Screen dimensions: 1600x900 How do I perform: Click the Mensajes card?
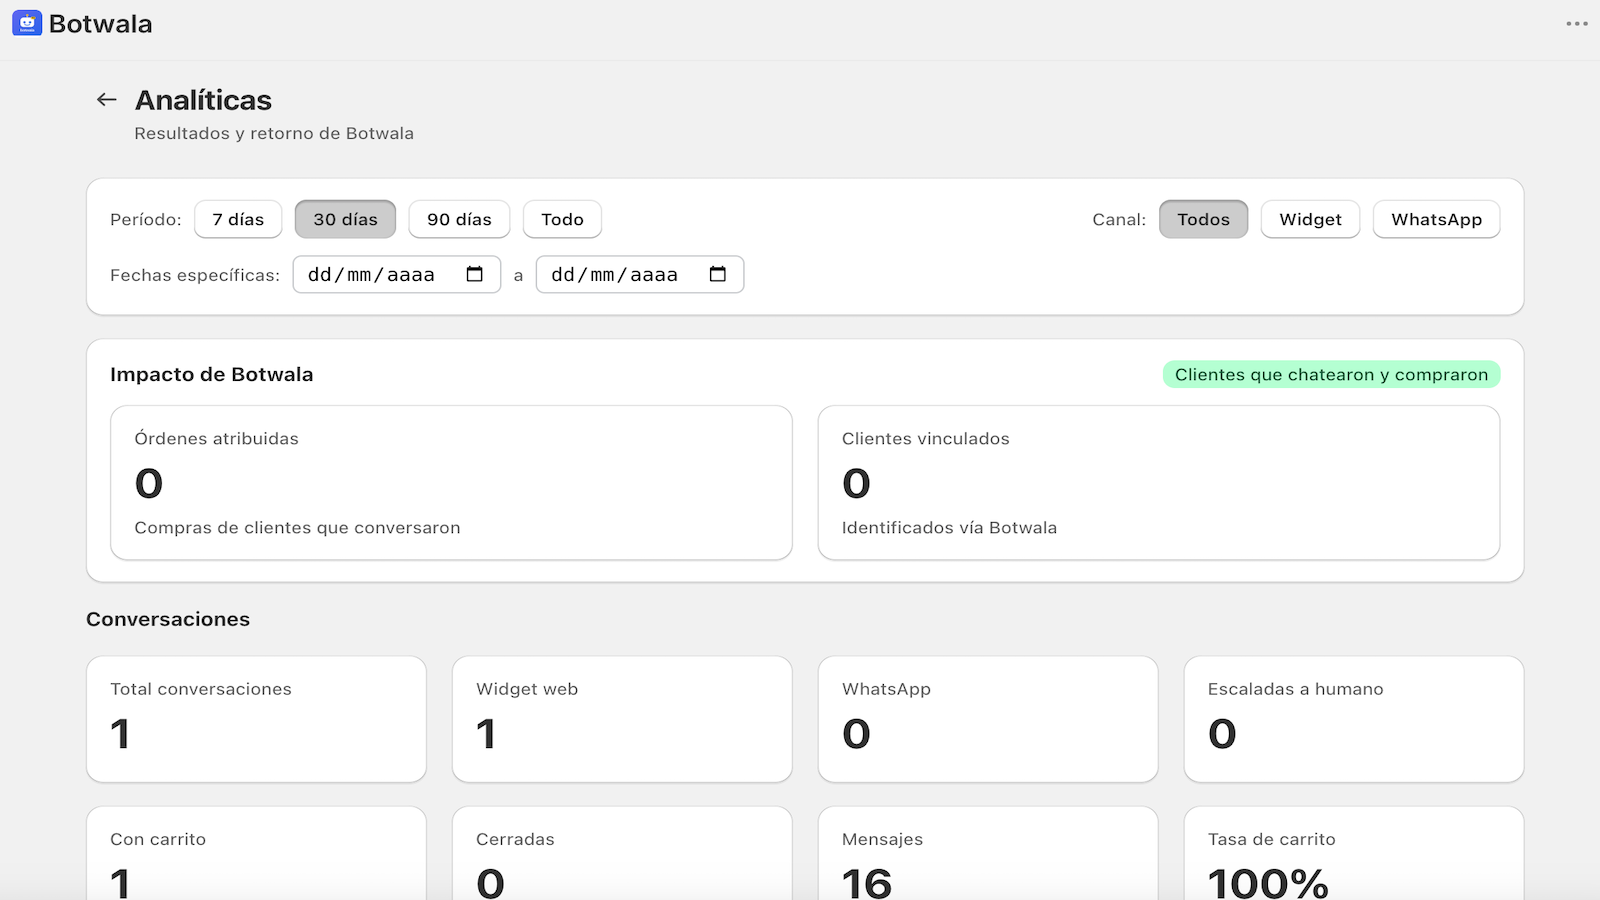[x=988, y=853]
